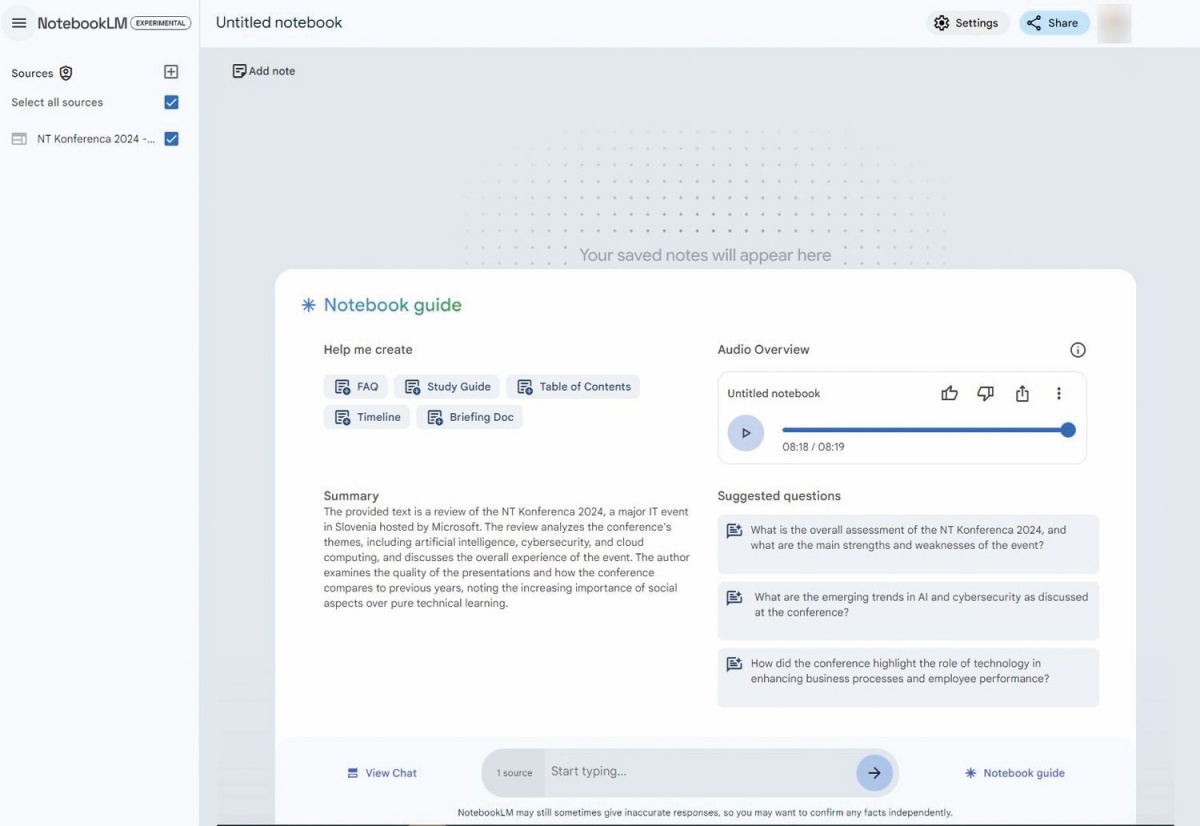Generate an FAQ document
The image size is (1200, 826).
pos(357,387)
